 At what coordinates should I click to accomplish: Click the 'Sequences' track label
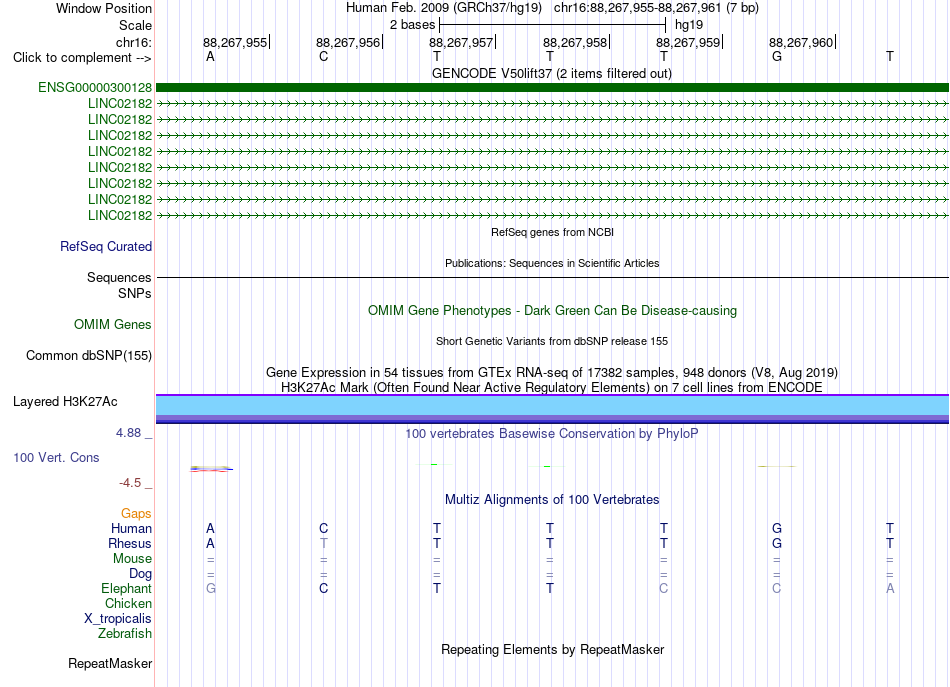pos(119,277)
